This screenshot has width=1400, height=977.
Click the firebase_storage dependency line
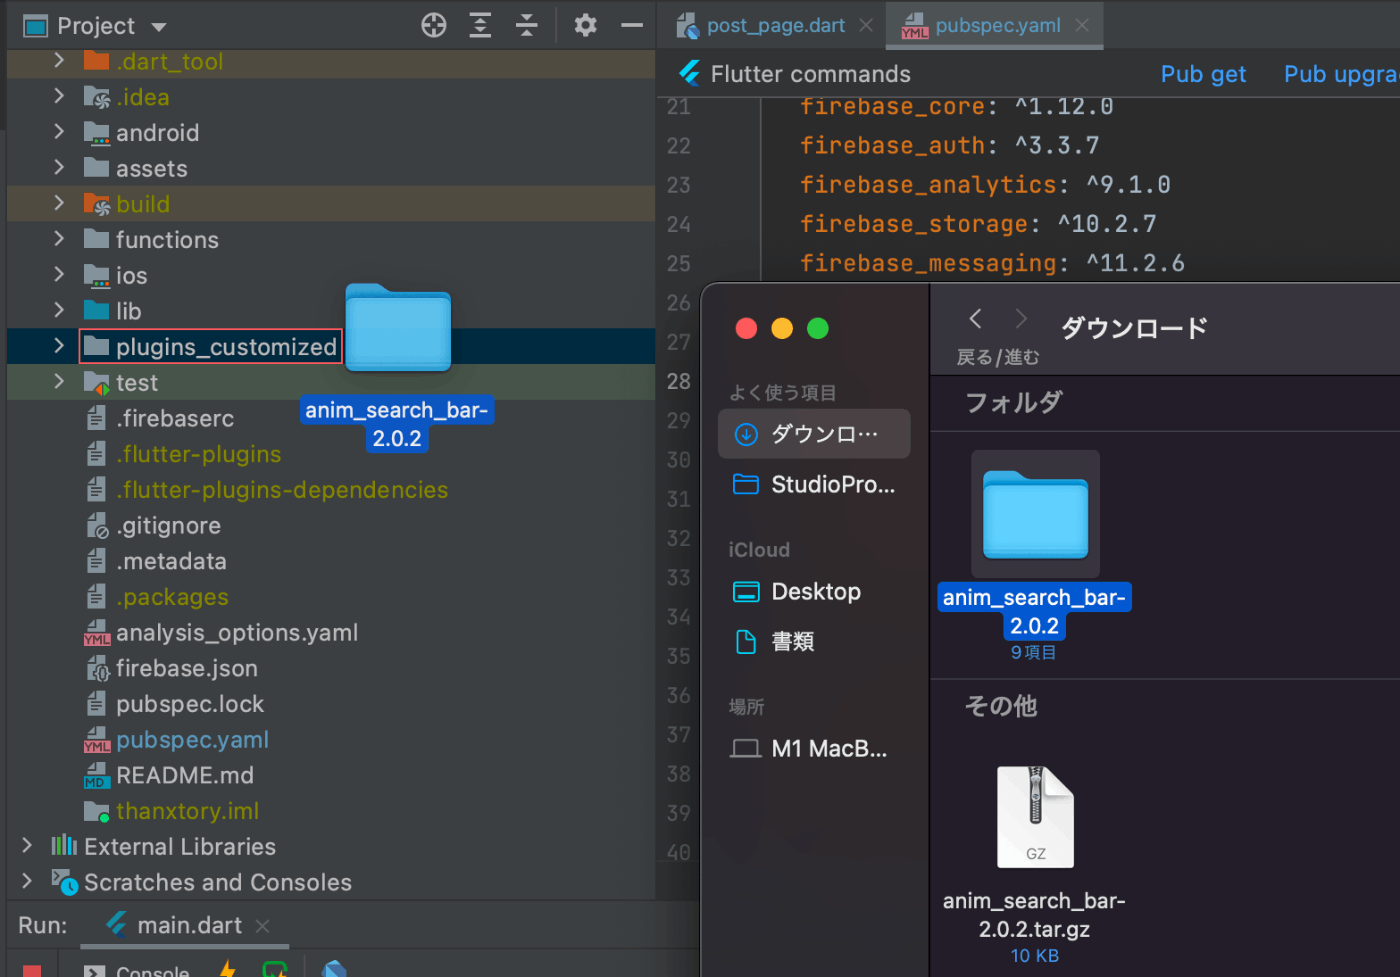click(x=978, y=224)
